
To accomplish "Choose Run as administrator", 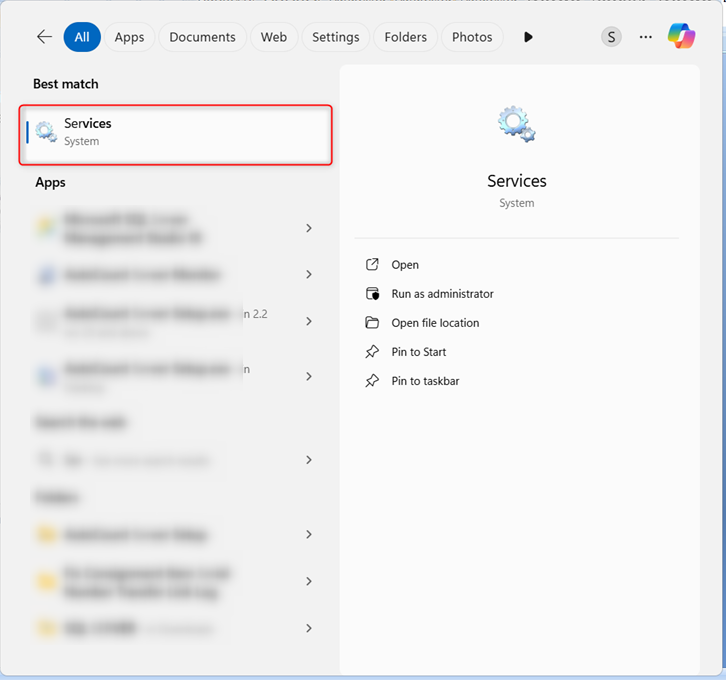I will (442, 294).
